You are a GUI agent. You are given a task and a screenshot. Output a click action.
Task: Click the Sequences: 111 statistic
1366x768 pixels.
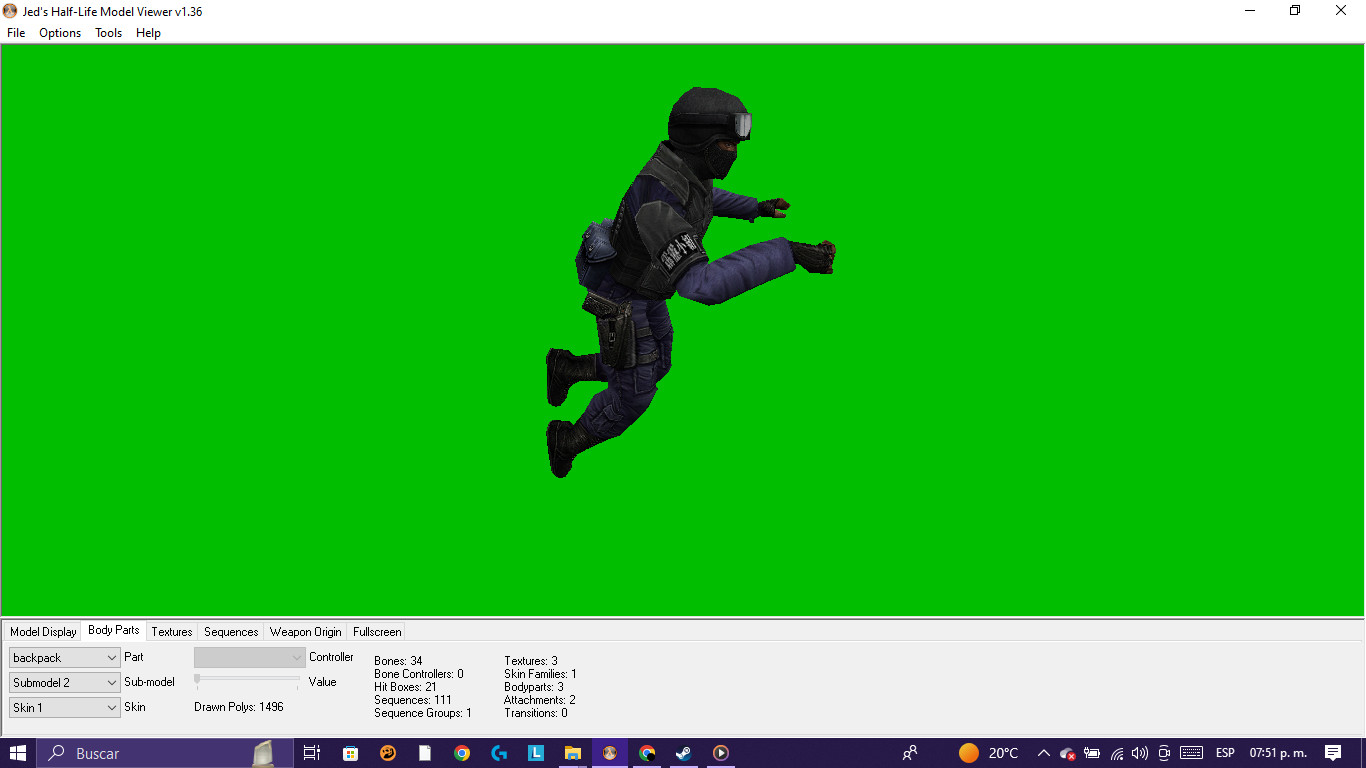tap(413, 700)
